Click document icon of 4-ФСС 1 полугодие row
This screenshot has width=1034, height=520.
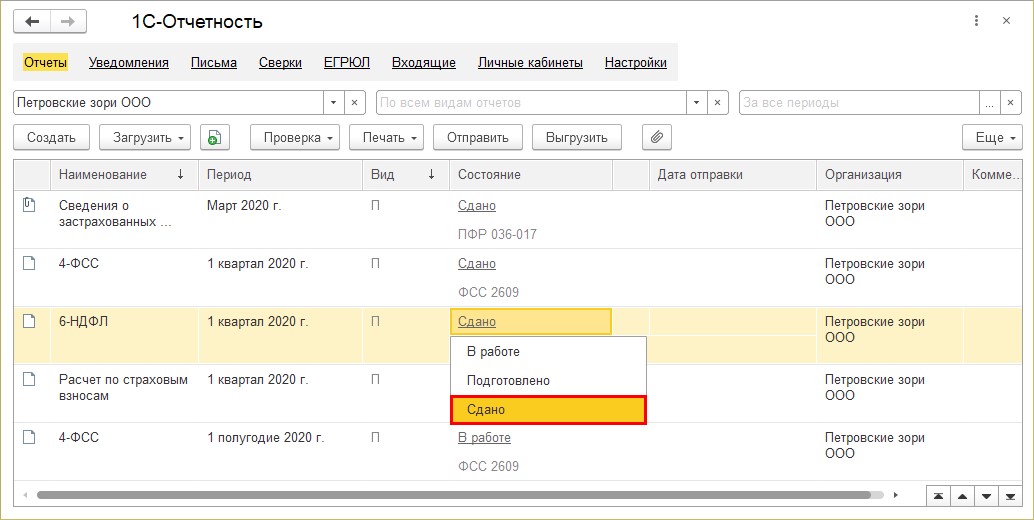pos(29,437)
